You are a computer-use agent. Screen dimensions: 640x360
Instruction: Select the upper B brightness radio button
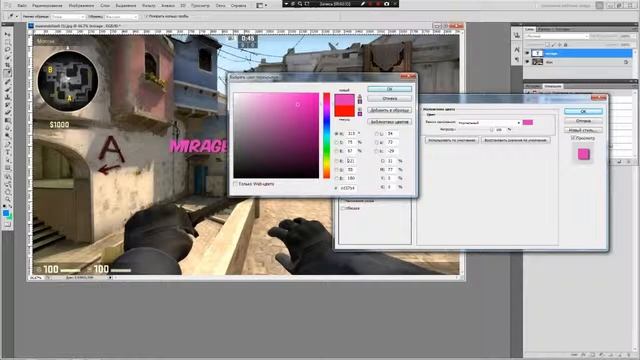(337, 151)
